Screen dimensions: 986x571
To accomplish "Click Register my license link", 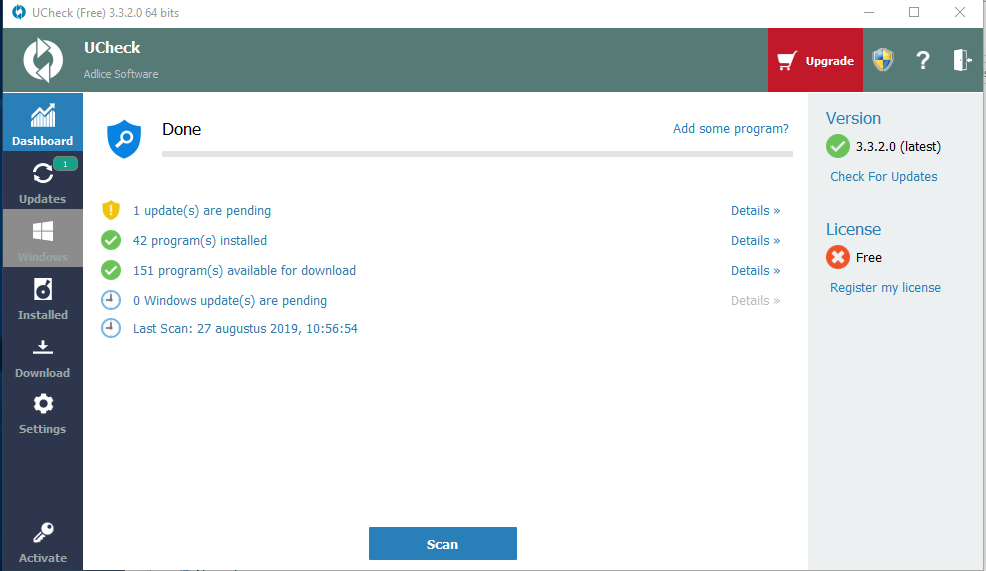I will (885, 287).
